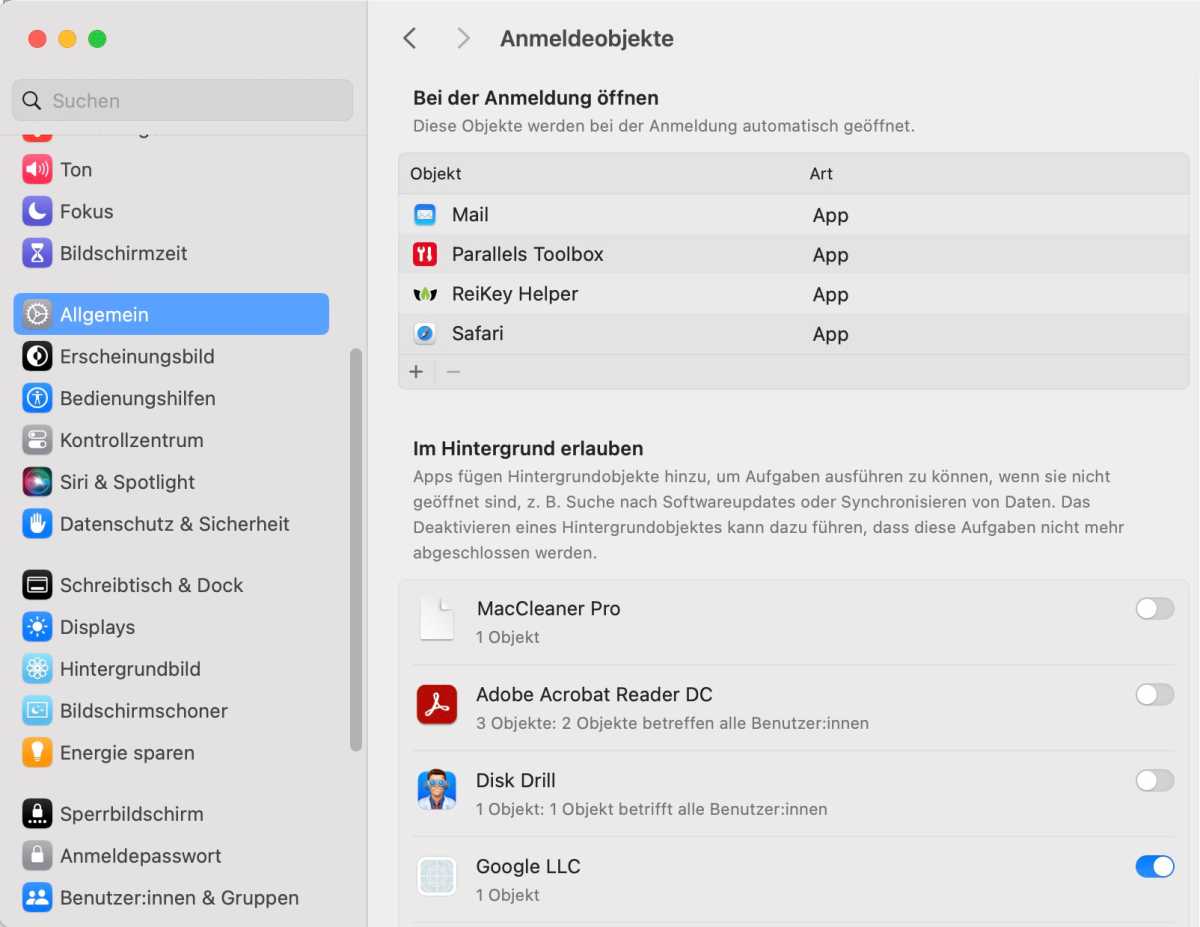This screenshot has width=1200, height=927.
Task: Turn on the Disk Drill background toggle
Action: pos(1155,780)
